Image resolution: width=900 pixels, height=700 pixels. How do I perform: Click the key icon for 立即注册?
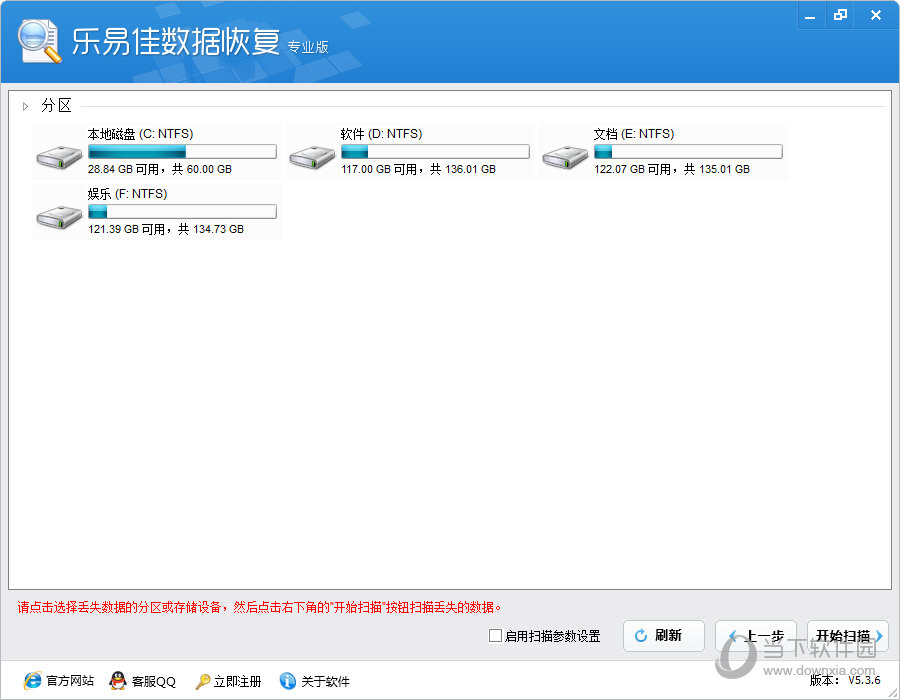click(203, 681)
